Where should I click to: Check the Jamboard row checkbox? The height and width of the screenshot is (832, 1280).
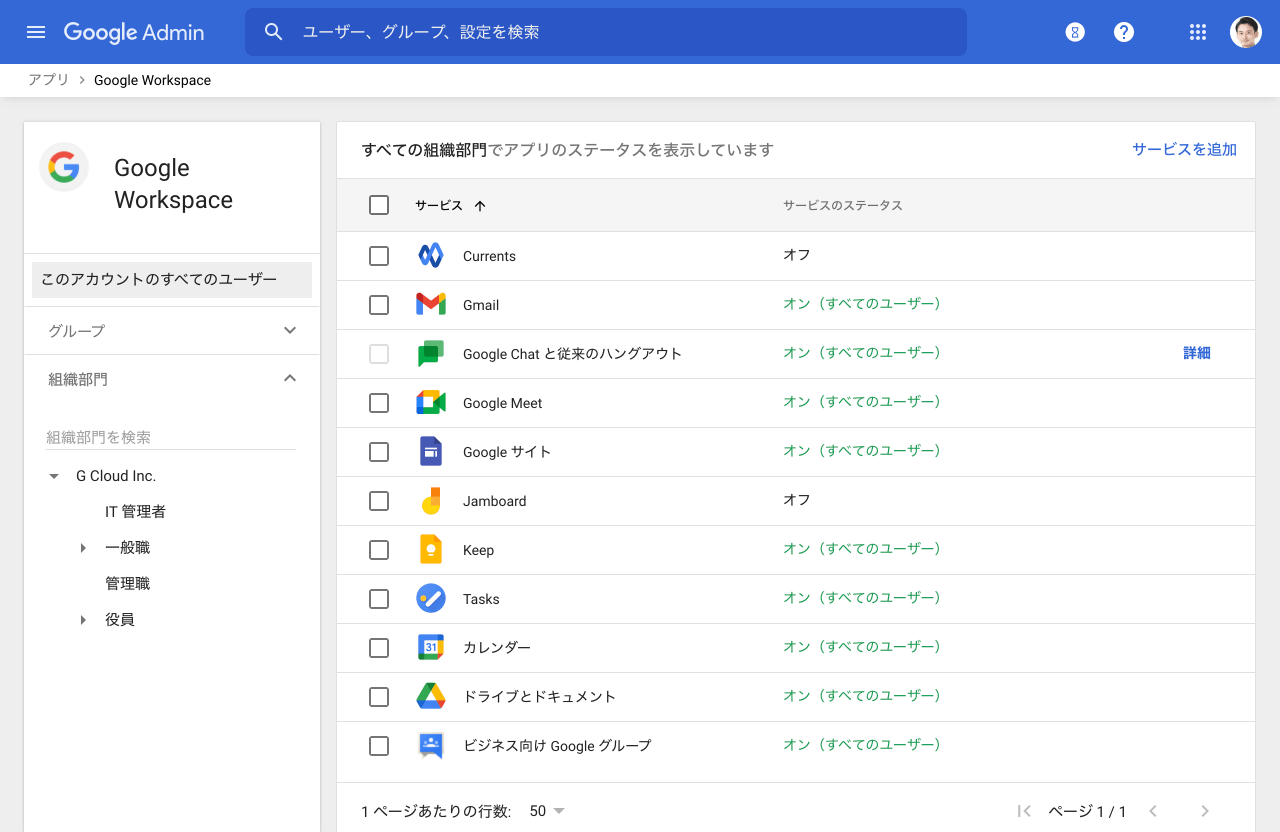[379, 501]
